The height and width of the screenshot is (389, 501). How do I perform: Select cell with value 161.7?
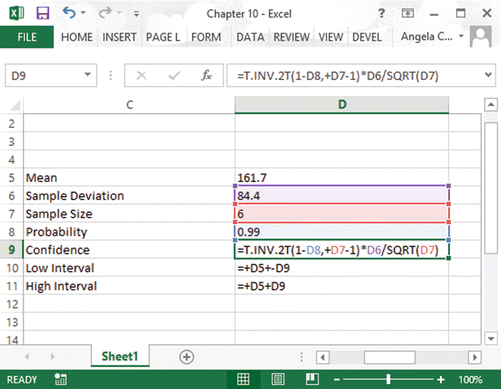click(342, 178)
